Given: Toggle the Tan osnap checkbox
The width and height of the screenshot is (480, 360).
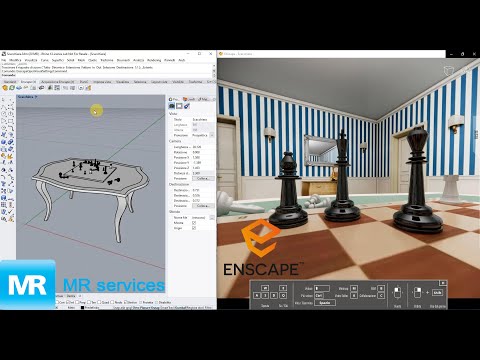Looking at the screenshot, I should point(89,302).
